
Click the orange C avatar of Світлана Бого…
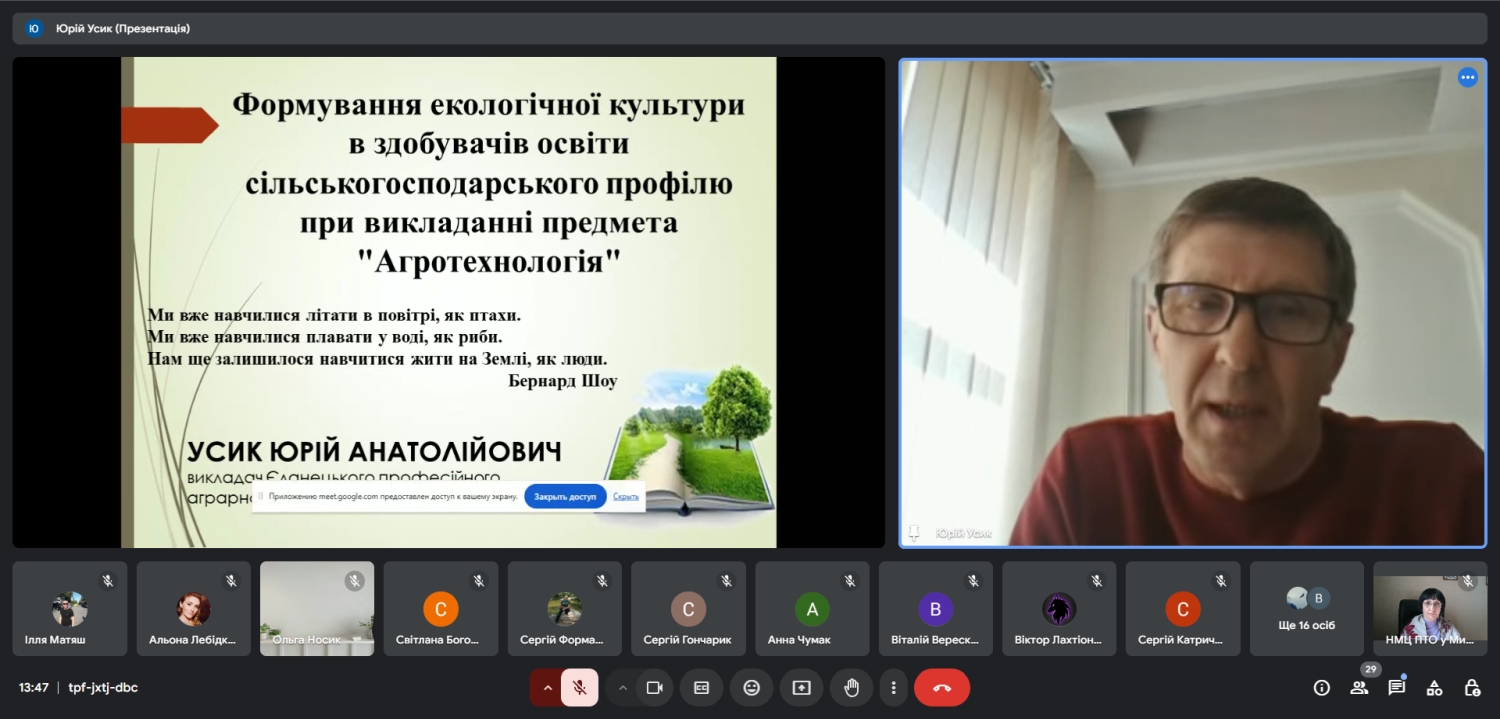pyautogui.click(x=441, y=608)
